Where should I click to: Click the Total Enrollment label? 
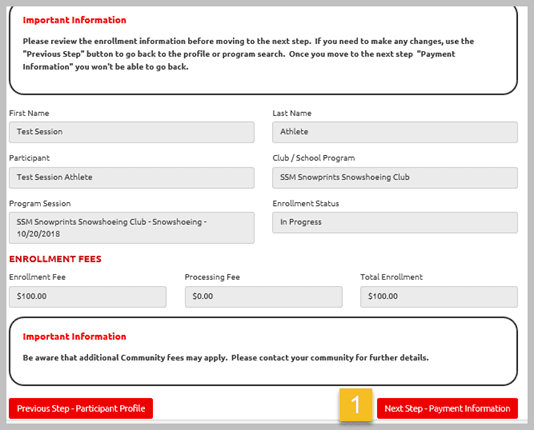click(391, 277)
